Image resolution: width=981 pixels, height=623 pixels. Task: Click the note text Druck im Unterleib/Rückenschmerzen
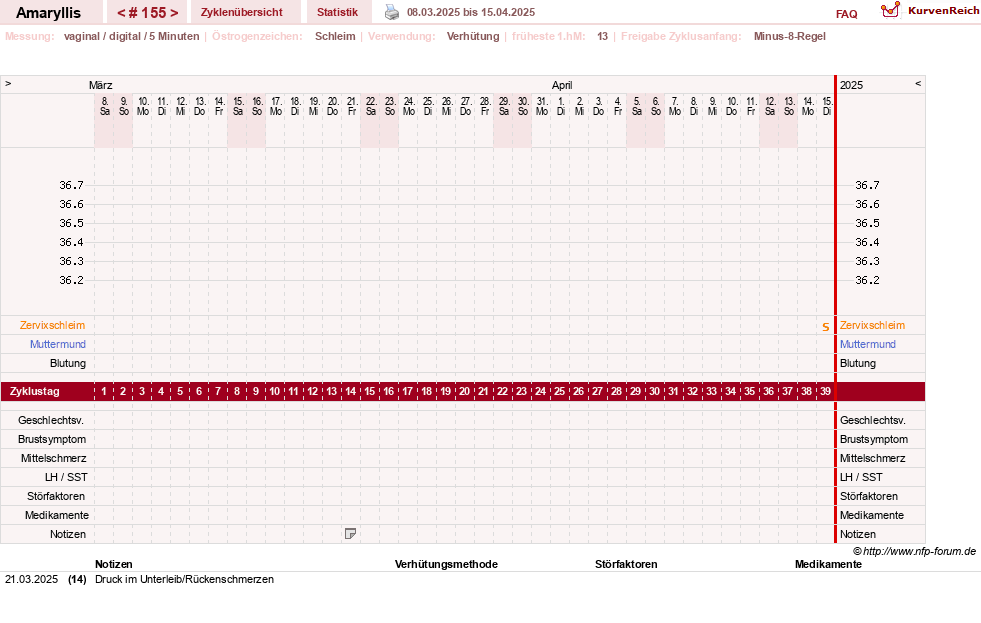[x=185, y=579]
